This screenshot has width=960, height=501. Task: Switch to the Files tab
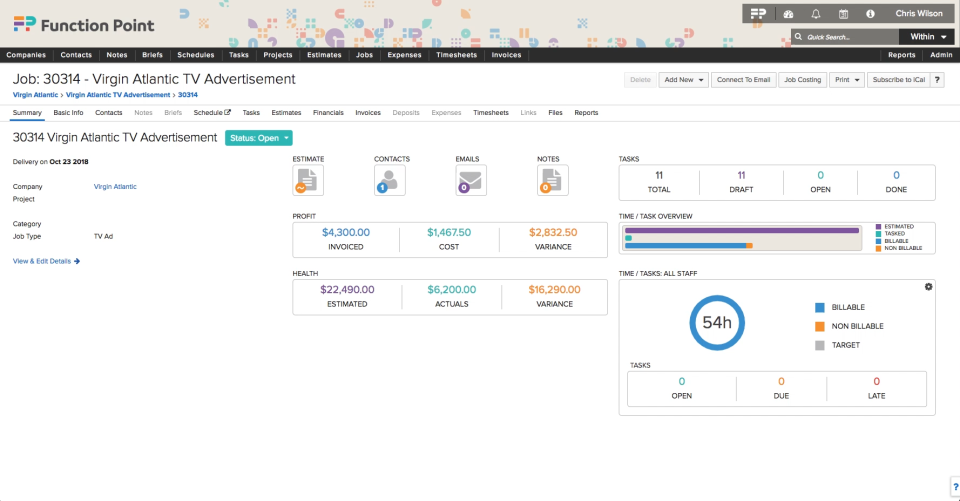point(555,113)
